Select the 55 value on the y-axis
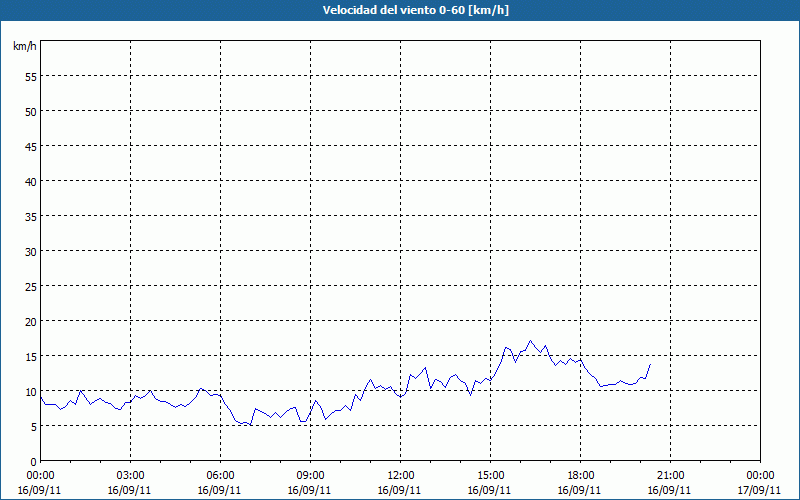Image resolution: width=800 pixels, height=500 pixels. point(30,76)
